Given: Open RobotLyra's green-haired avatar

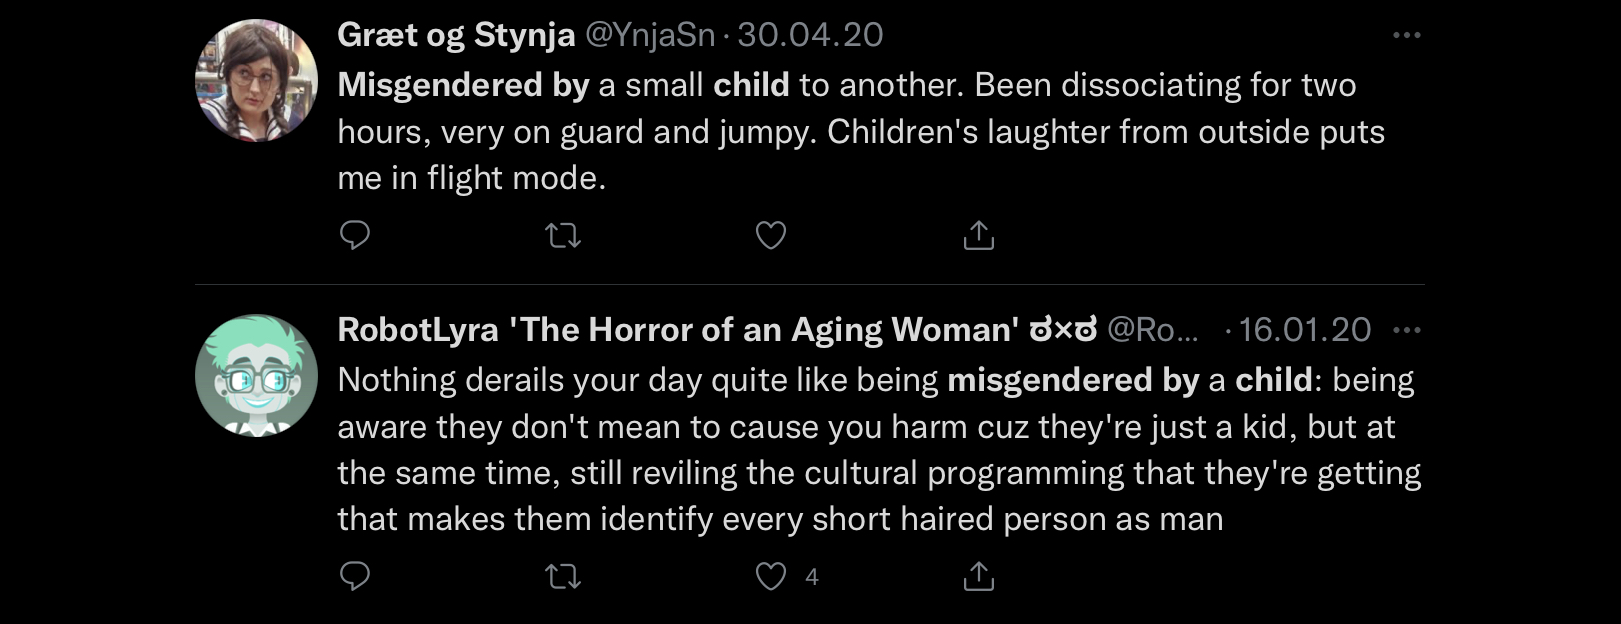Looking at the screenshot, I should click(x=256, y=375).
